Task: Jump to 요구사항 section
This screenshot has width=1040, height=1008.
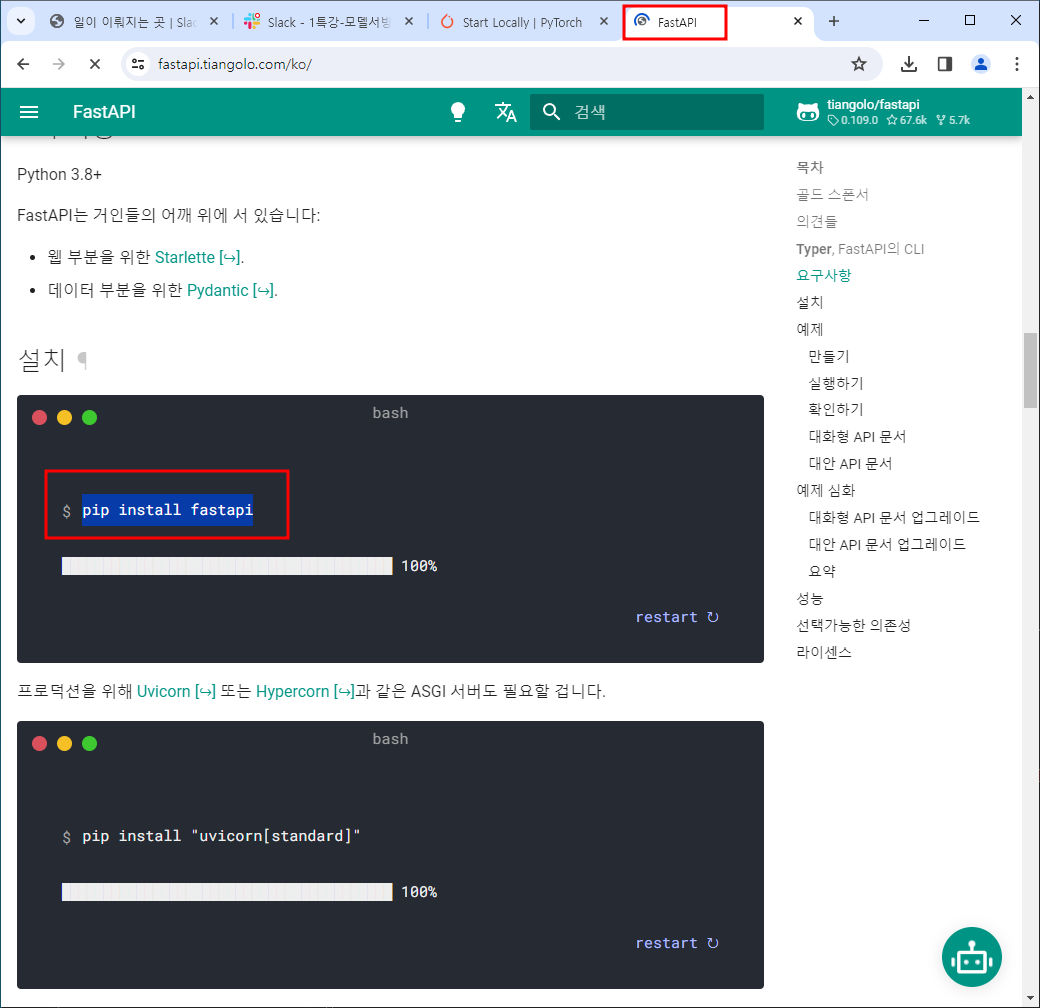Action: (823, 276)
